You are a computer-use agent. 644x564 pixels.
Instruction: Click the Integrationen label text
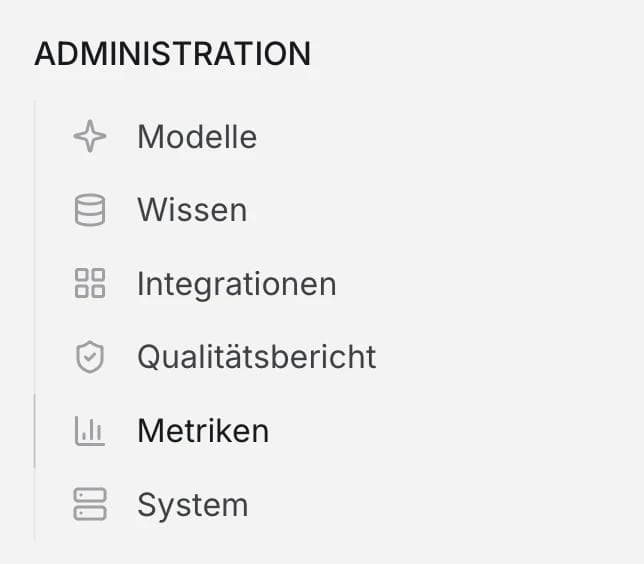tap(236, 284)
